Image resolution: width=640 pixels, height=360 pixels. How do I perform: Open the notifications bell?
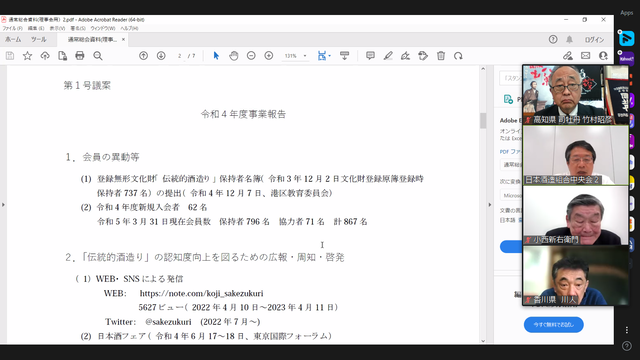(569, 39)
